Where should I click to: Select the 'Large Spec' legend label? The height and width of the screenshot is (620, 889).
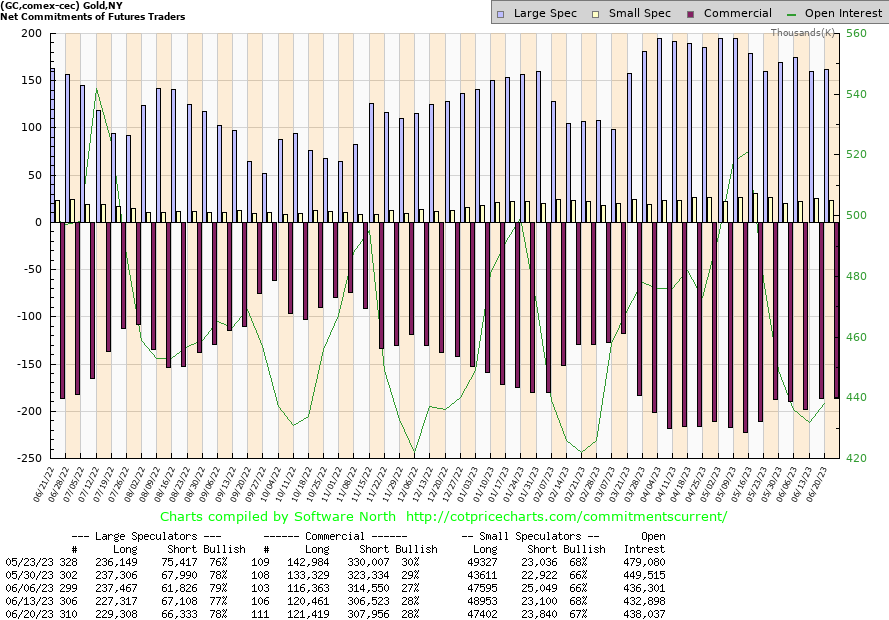[548, 14]
